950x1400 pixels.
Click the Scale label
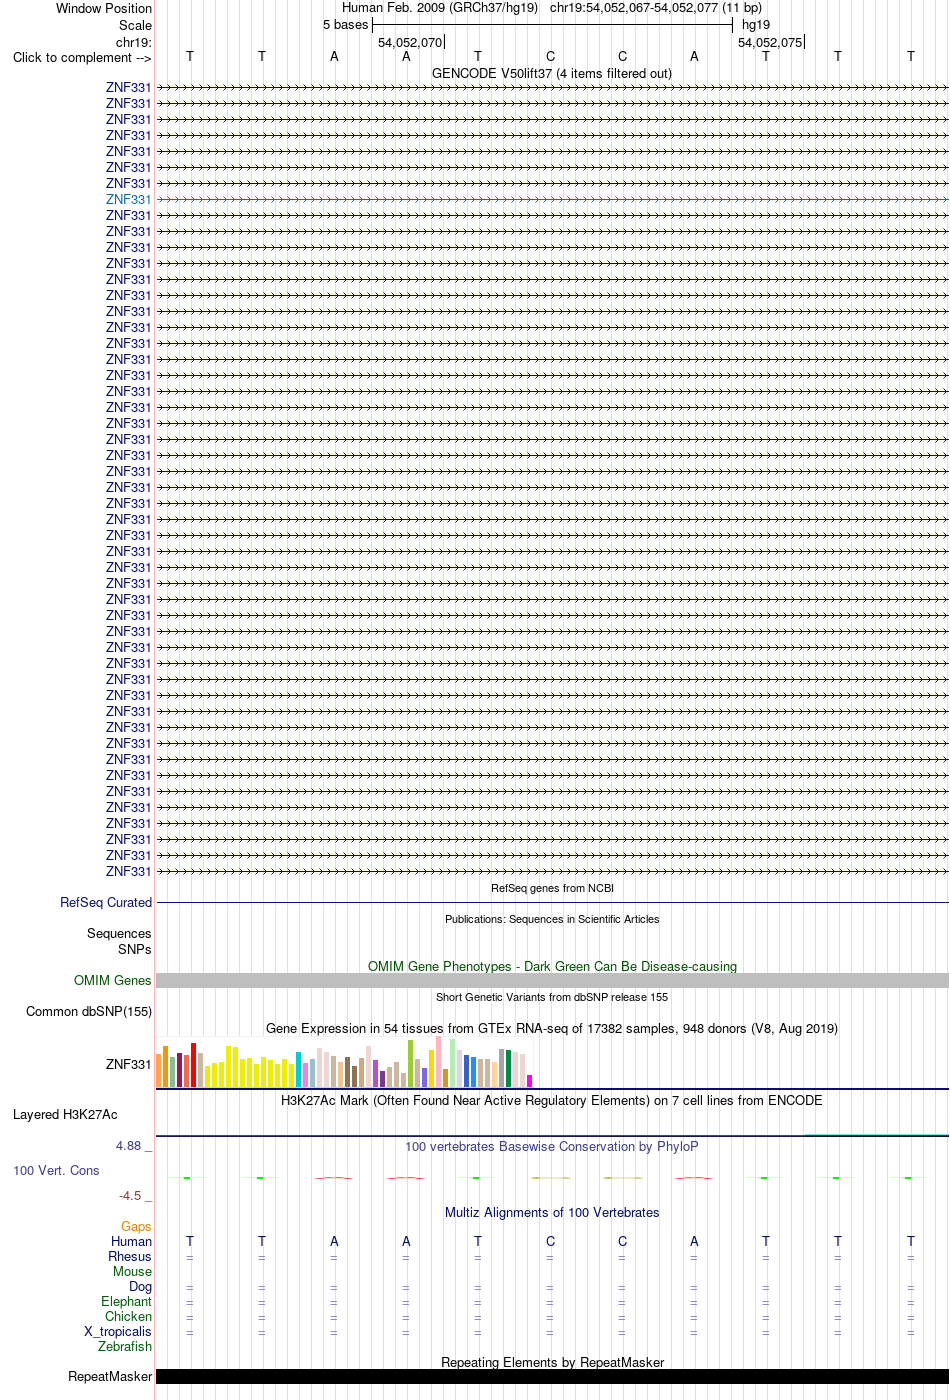(x=136, y=25)
